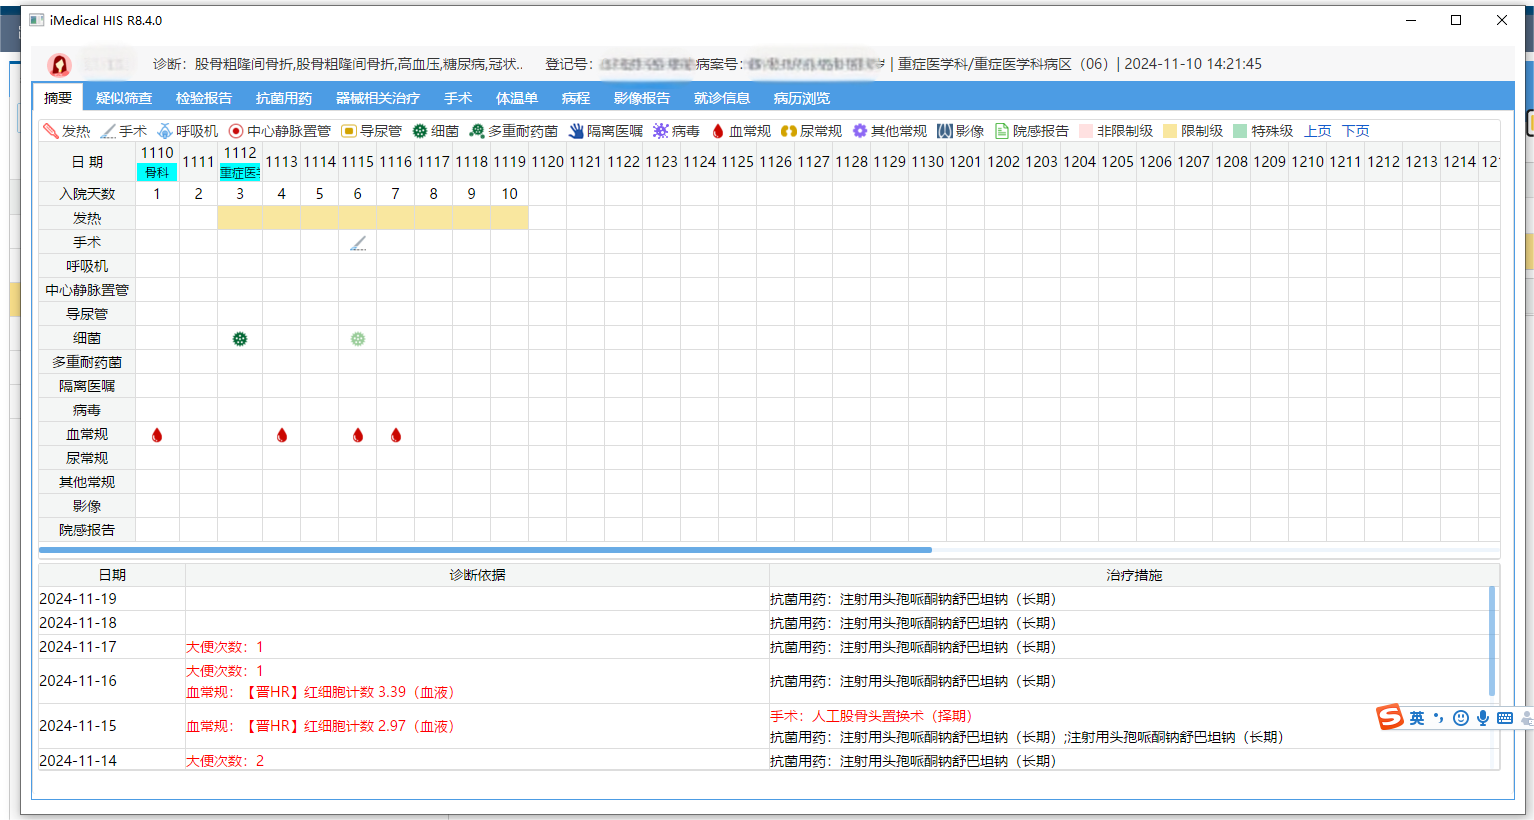
Task: Switch to the 摘要 tab
Action: (58, 98)
